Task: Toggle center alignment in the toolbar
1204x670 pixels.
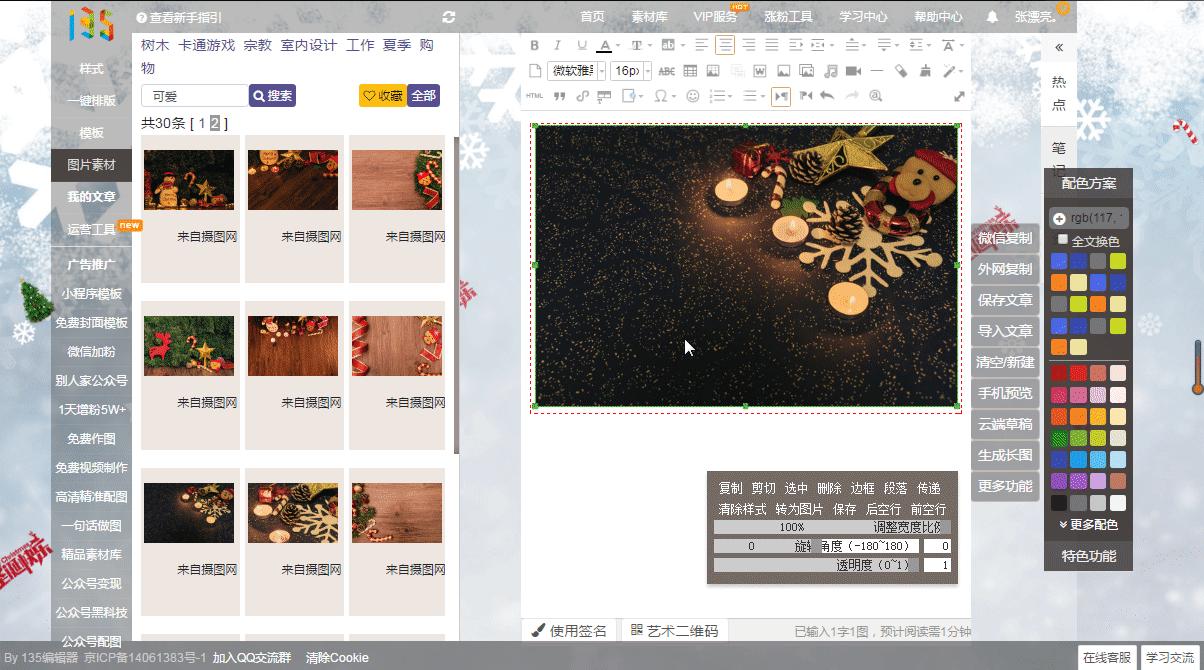Action: 724,45
